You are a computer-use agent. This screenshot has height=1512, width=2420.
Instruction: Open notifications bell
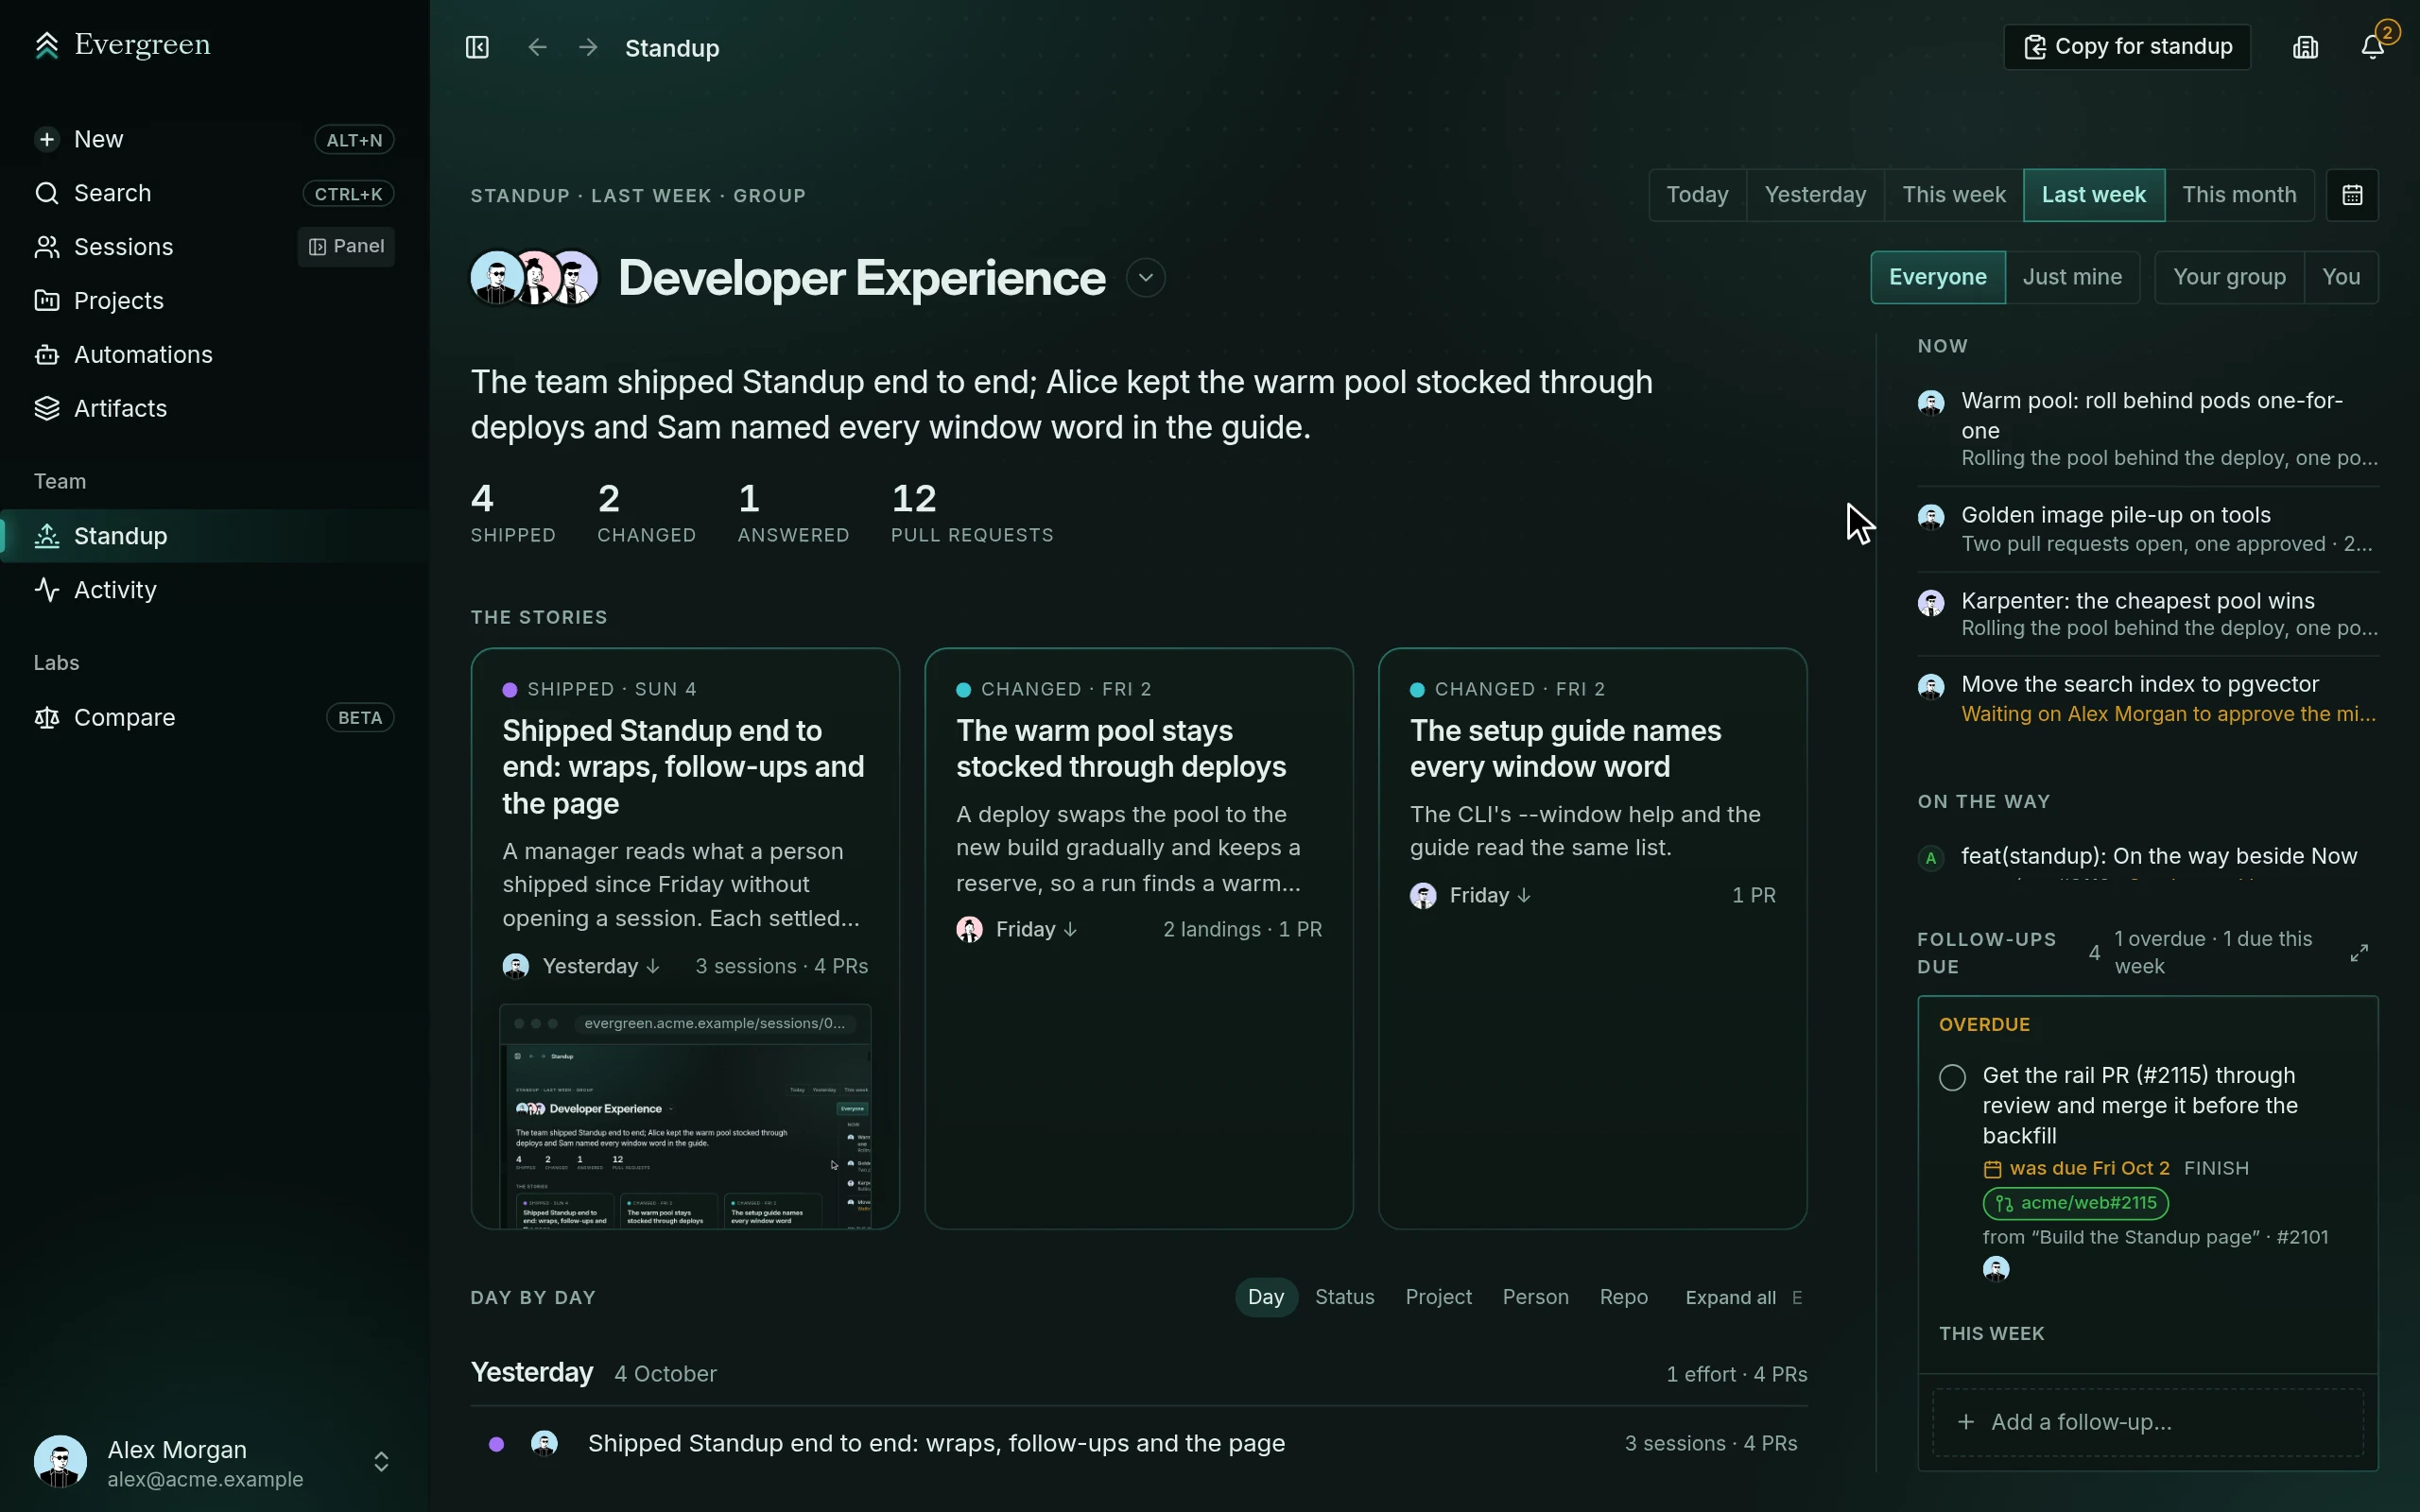point(2372,47)
